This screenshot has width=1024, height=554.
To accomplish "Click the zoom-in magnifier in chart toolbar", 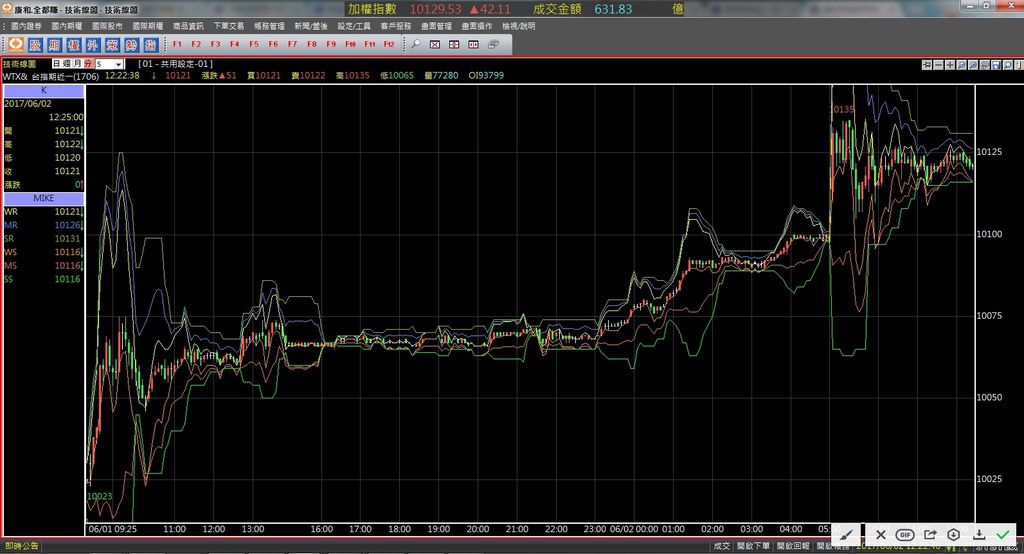I will 973,65.
